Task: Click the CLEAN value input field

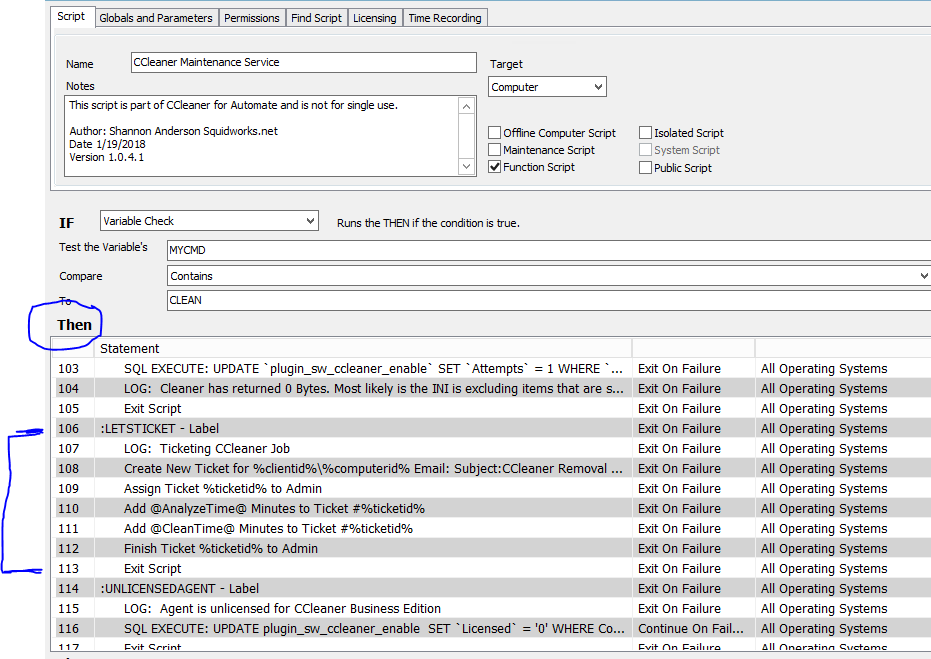Action: pos(549,300)
